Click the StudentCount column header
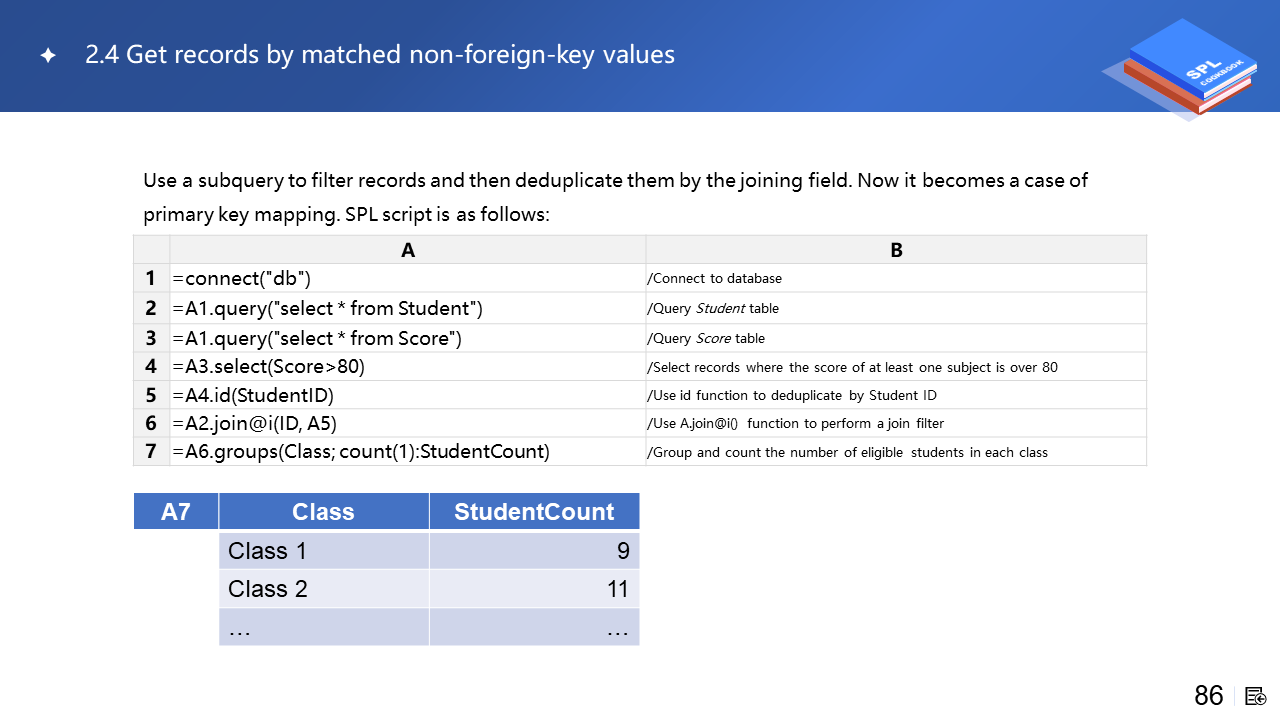Viewport: 1280px width, 720px height. click(534, 512)
